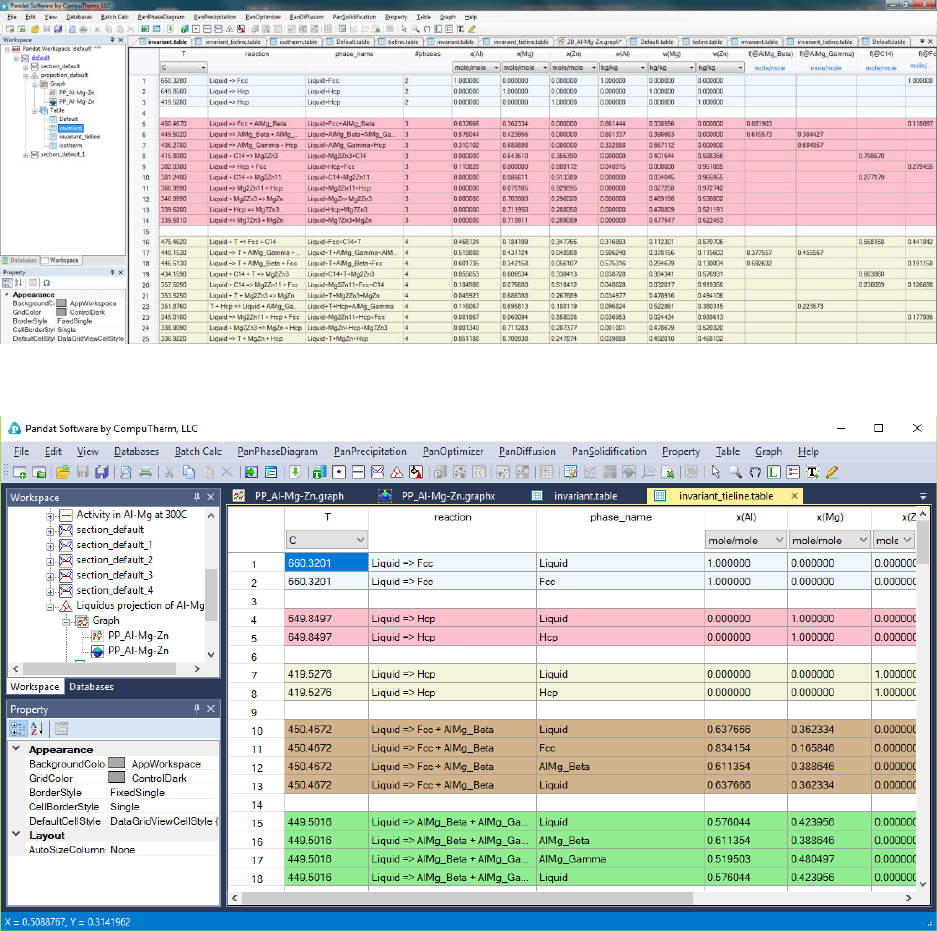
Task: Click the scissors Cut icon in lower toolbar
Action: click(169, 473)
